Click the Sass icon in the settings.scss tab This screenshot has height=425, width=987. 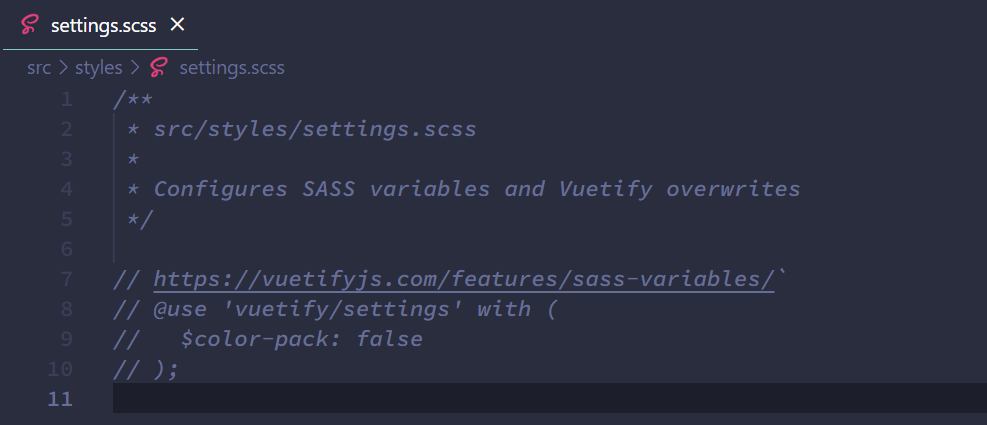30,25
